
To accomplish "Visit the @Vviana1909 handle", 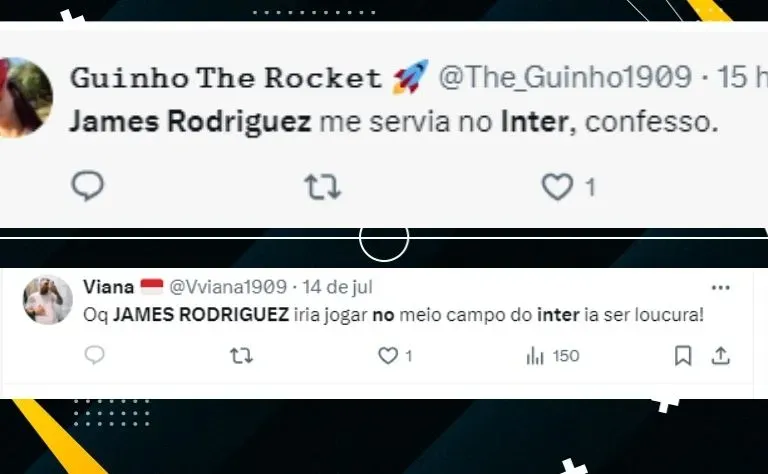I will pyautogui.click(x=228, y=287).
